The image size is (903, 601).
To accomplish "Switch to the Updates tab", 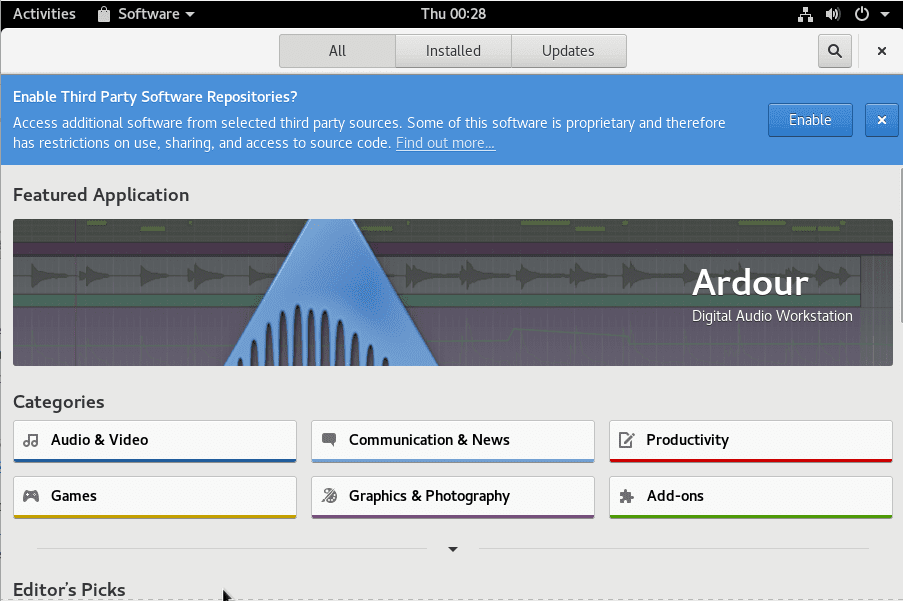I will [x=568, y=51].
